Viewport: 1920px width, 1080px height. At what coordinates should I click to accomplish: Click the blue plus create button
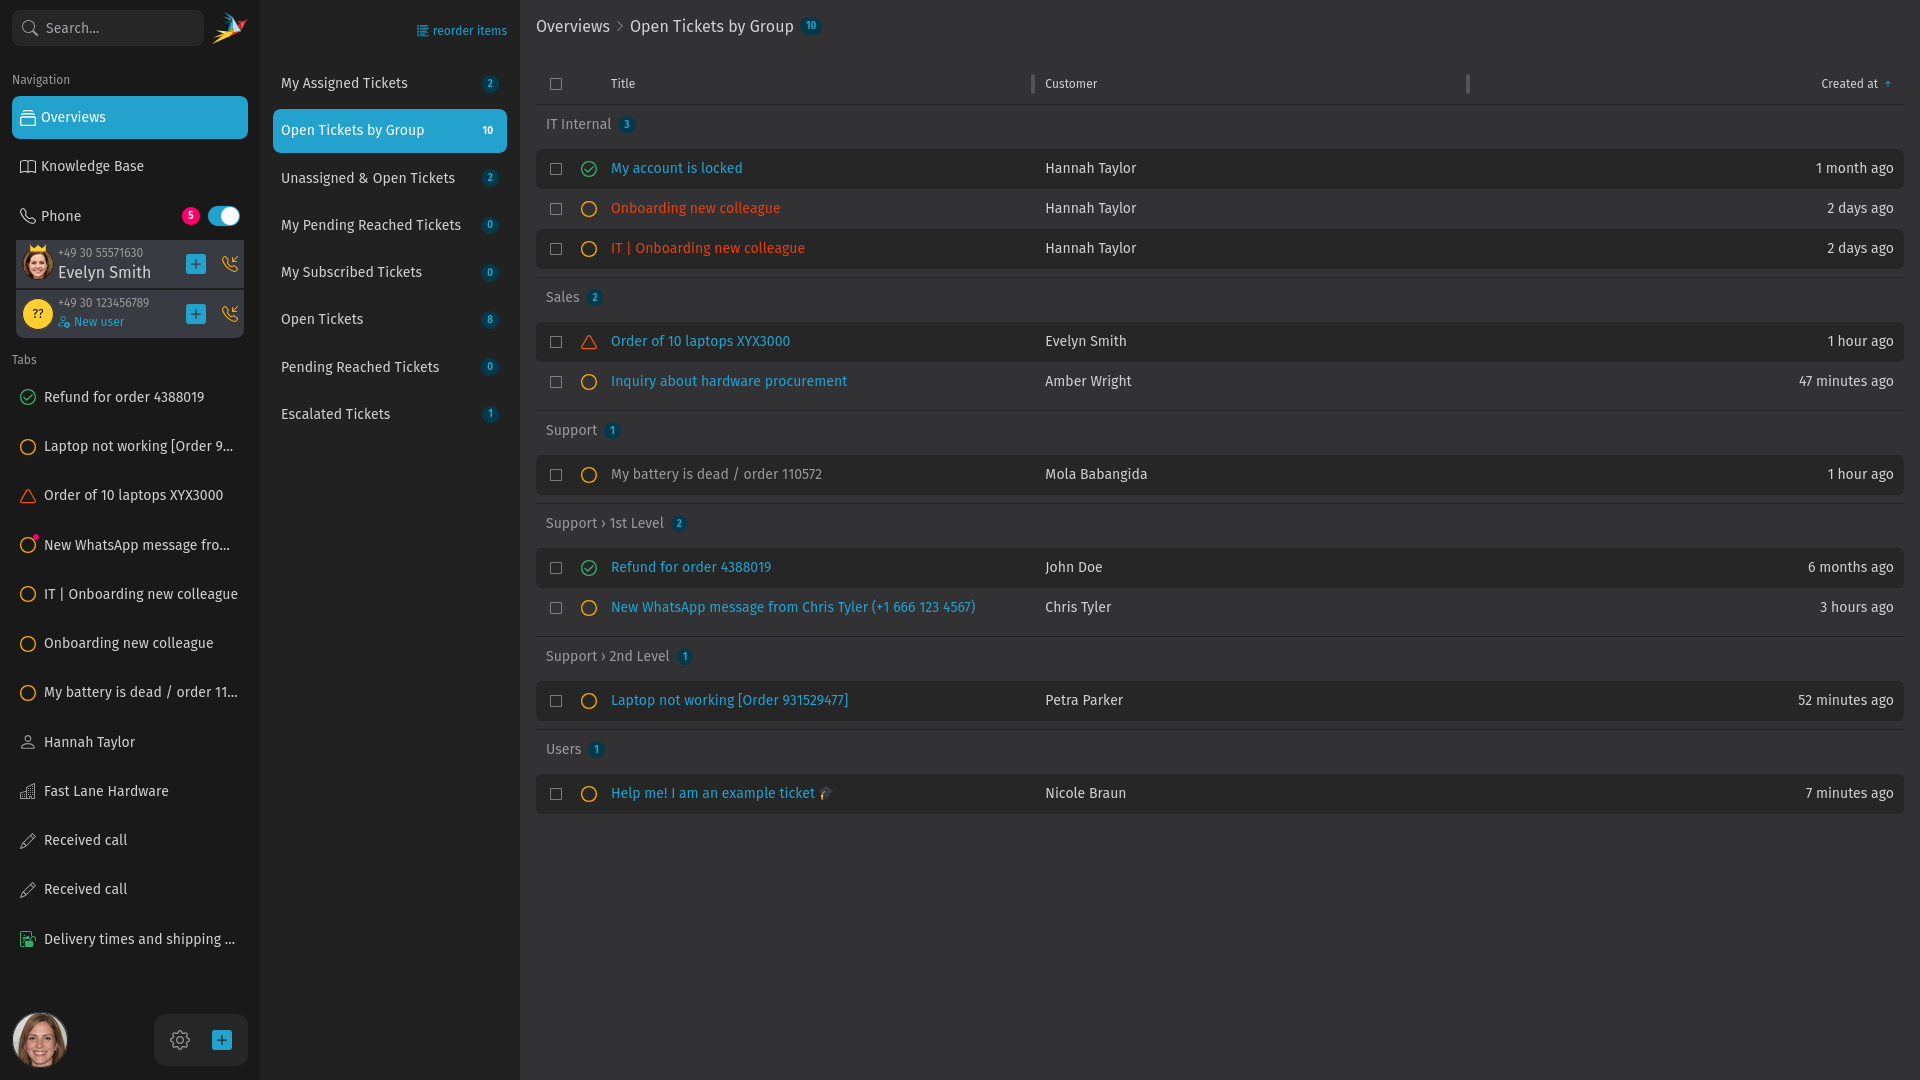(x=222, y=1040)
